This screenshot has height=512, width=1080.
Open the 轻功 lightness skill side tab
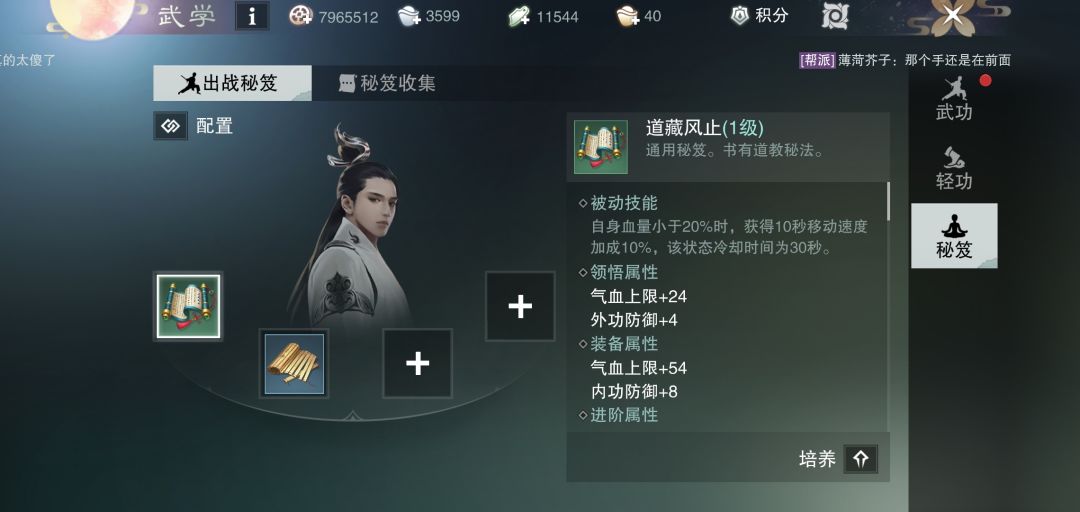(954, 168)
